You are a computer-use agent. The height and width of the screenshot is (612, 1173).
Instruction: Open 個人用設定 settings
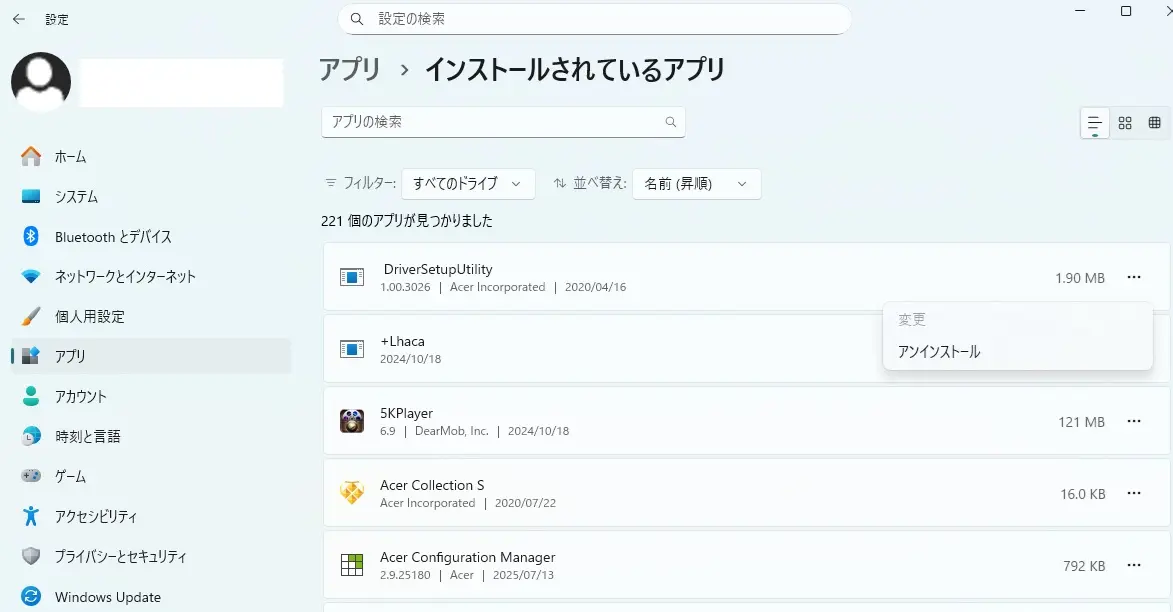point(151,316)
